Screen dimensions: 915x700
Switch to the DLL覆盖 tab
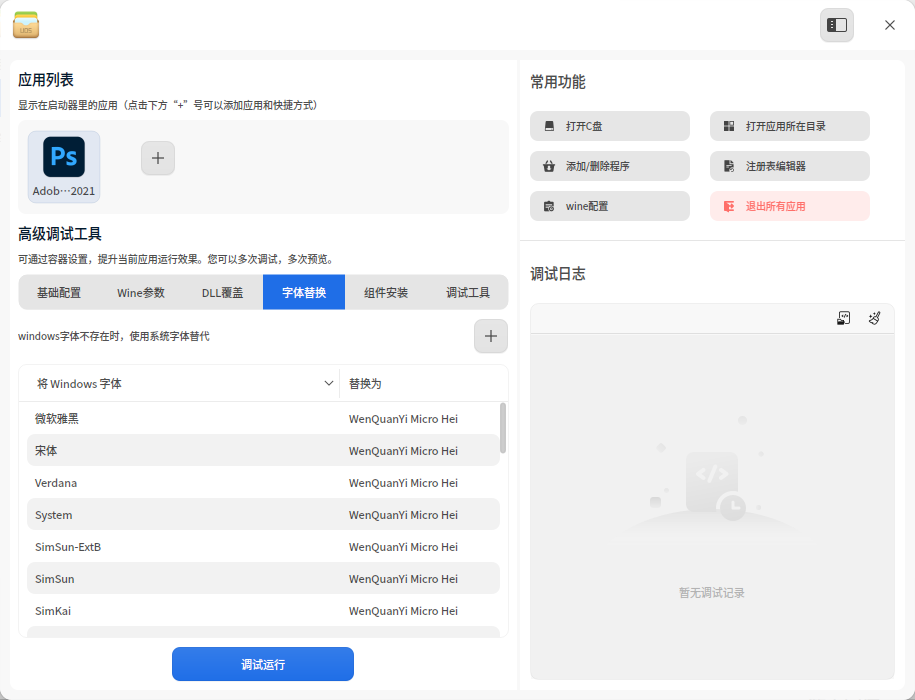222,292
